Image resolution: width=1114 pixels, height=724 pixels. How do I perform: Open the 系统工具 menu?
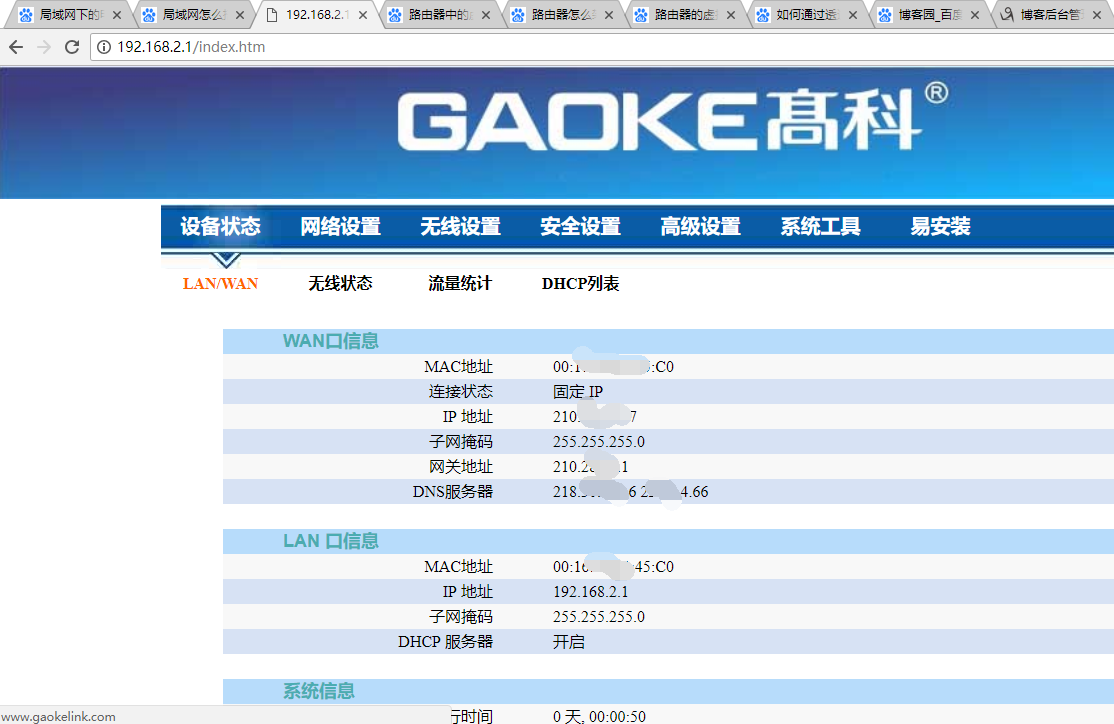(x=821, y=227)
